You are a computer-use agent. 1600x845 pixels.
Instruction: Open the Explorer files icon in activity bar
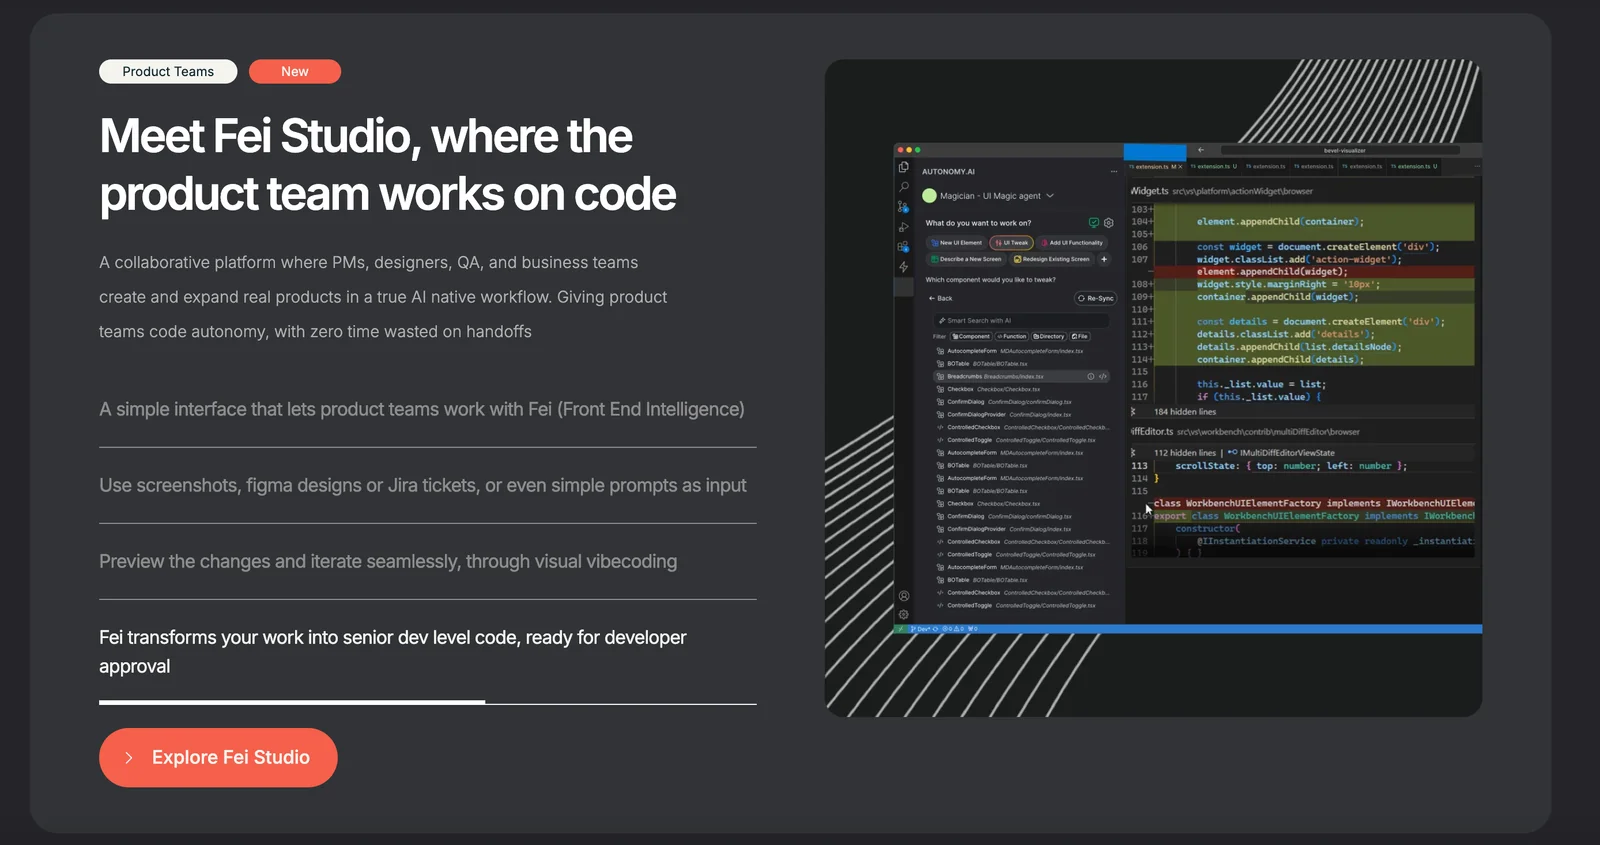[x=904, y=167]
